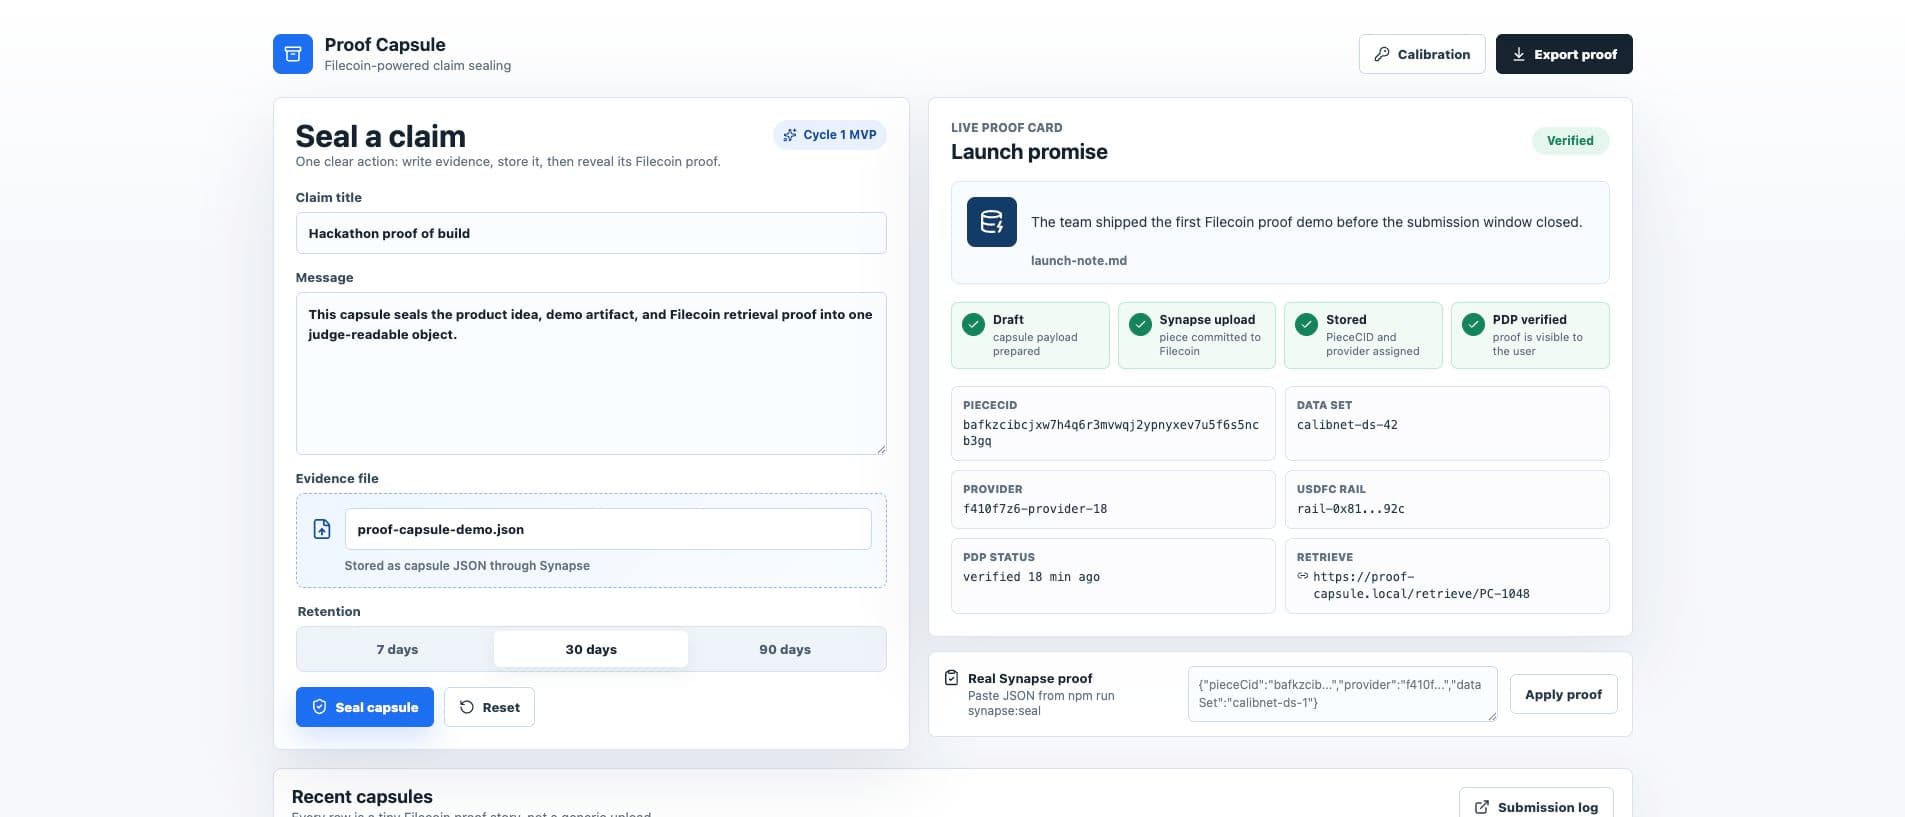This screenshot has height=817, width=1905.
Task: Click the dark database icon in Launch promise
Action: click(991, 222)
